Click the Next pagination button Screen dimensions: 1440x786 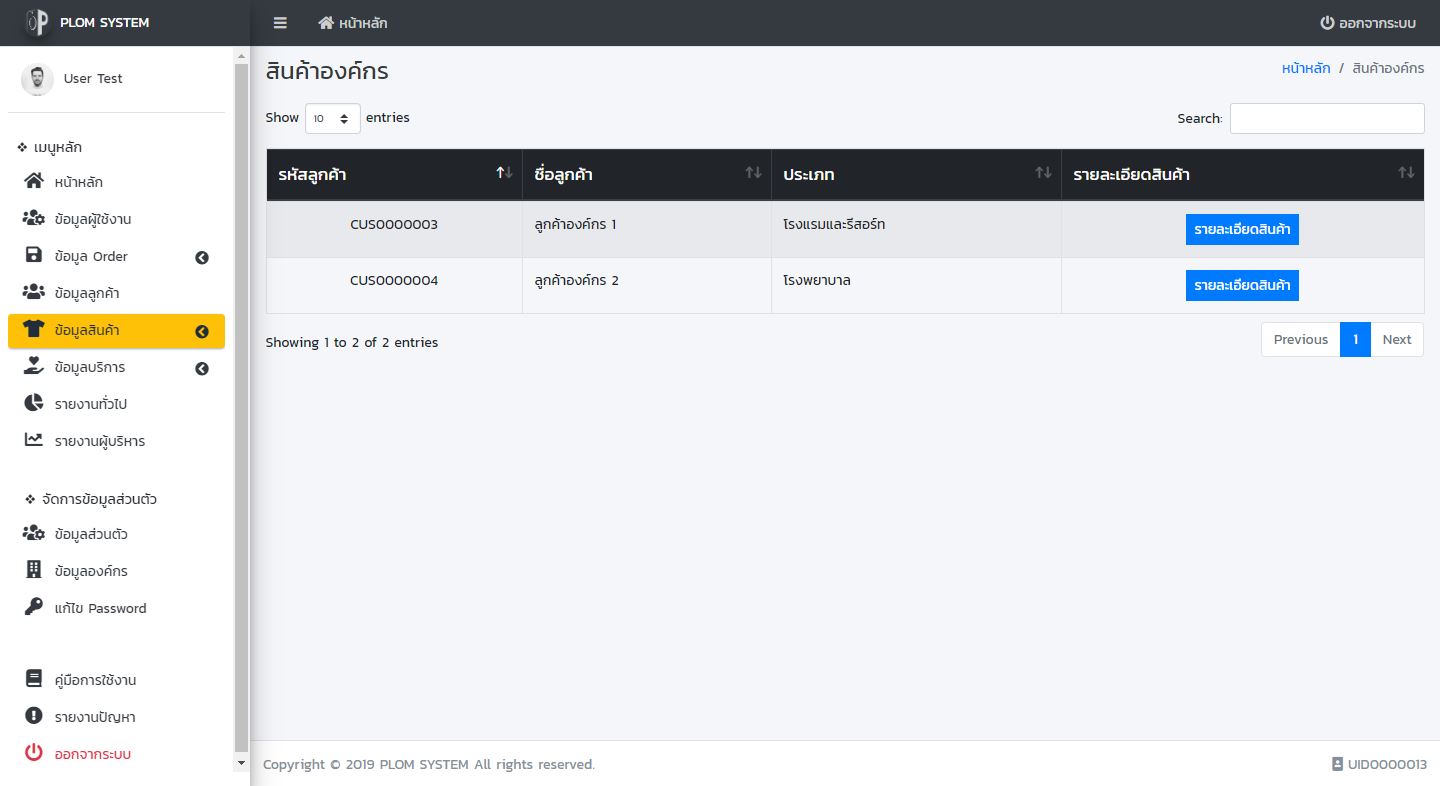(x=1396, y=339)
